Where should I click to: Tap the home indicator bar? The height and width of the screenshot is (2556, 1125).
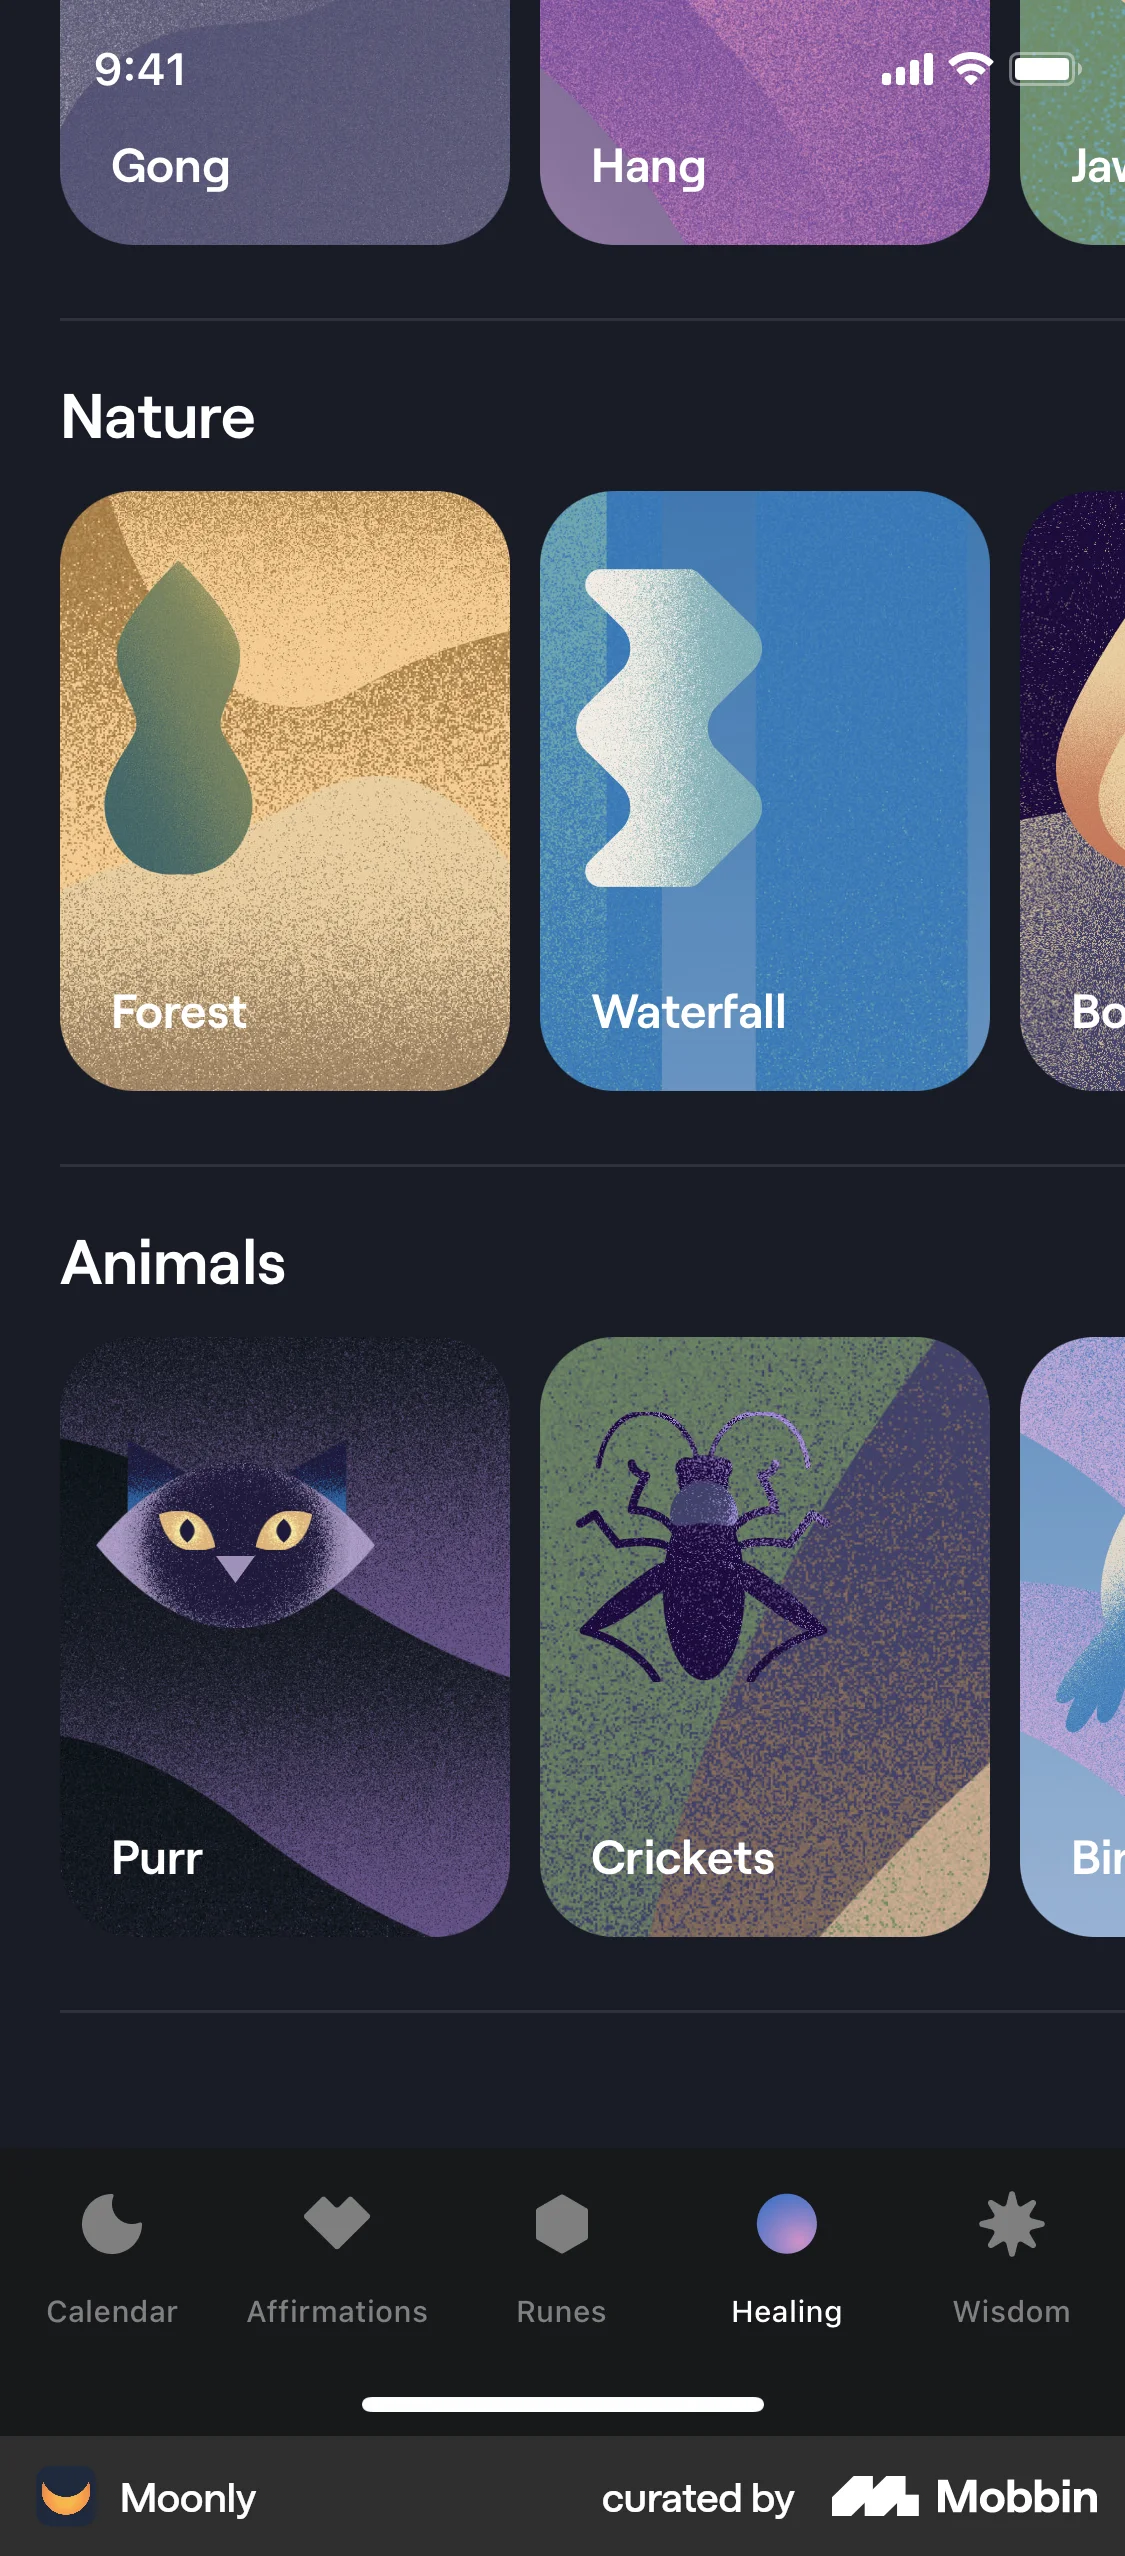[x=563, y=2404]
